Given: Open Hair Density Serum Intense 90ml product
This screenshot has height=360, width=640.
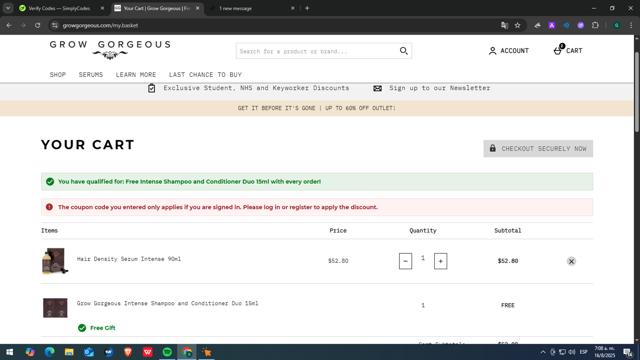Looking at the screenshot, I should tap(129, 259).
